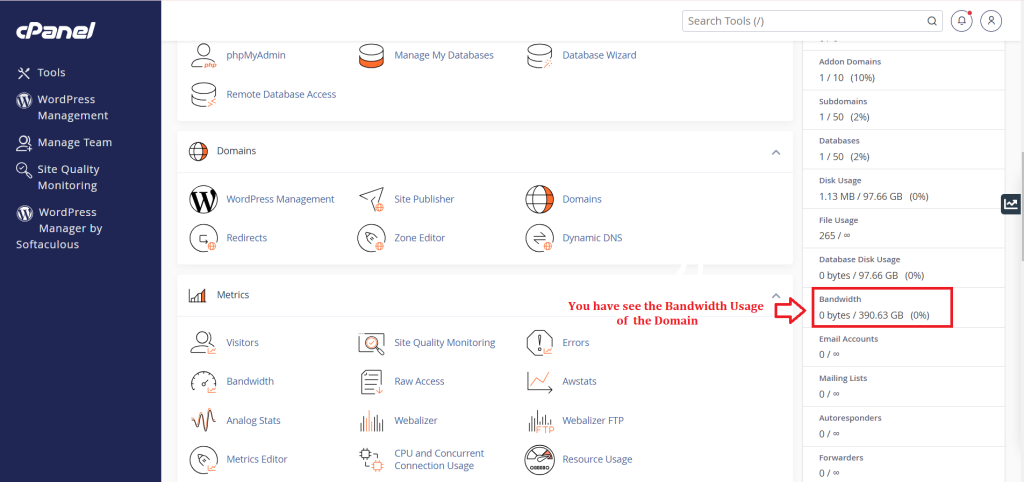This screenshot has height=482, width=1024.
Task: Click the Analog Stats icon
Action: [x=204, y=421]
